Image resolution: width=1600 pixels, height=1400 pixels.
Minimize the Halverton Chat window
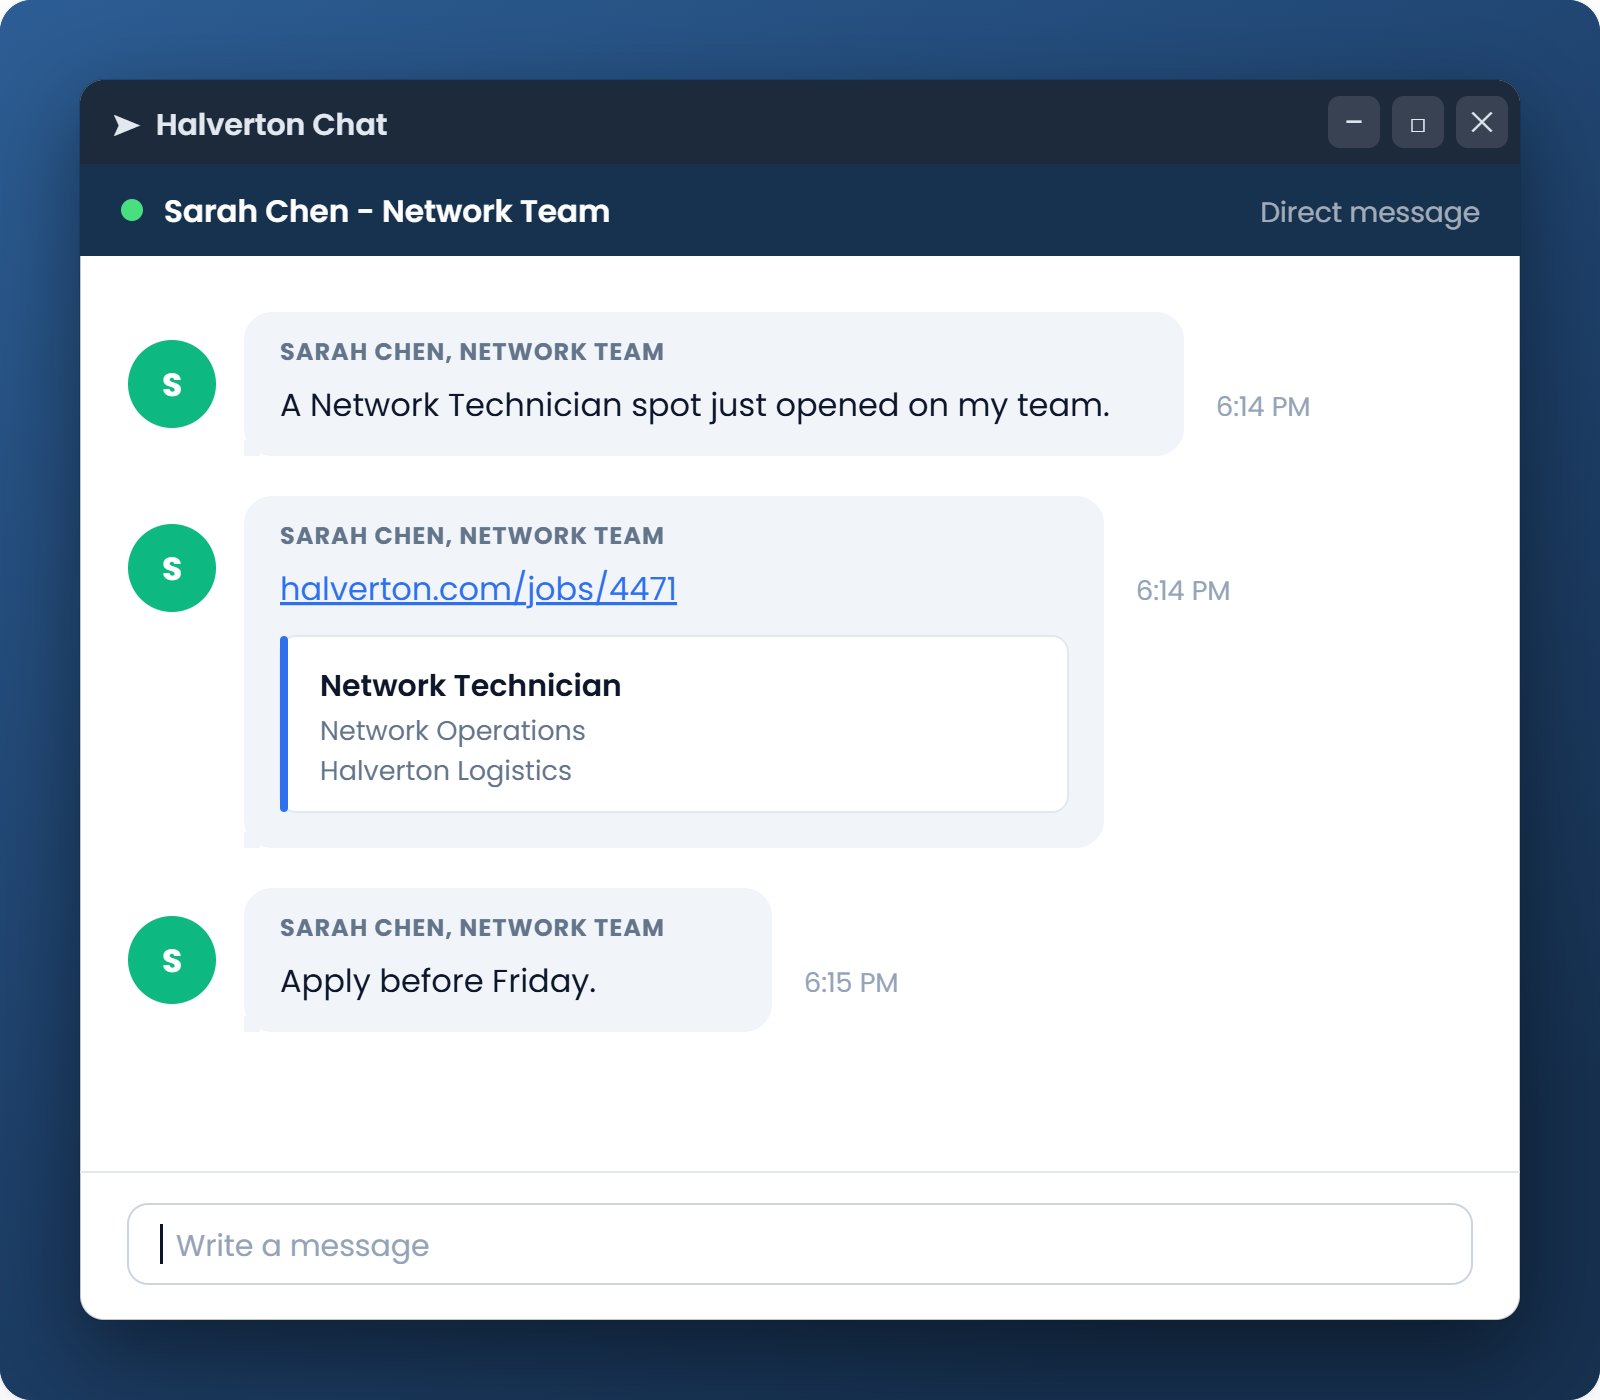click(x=1354, y=122)
